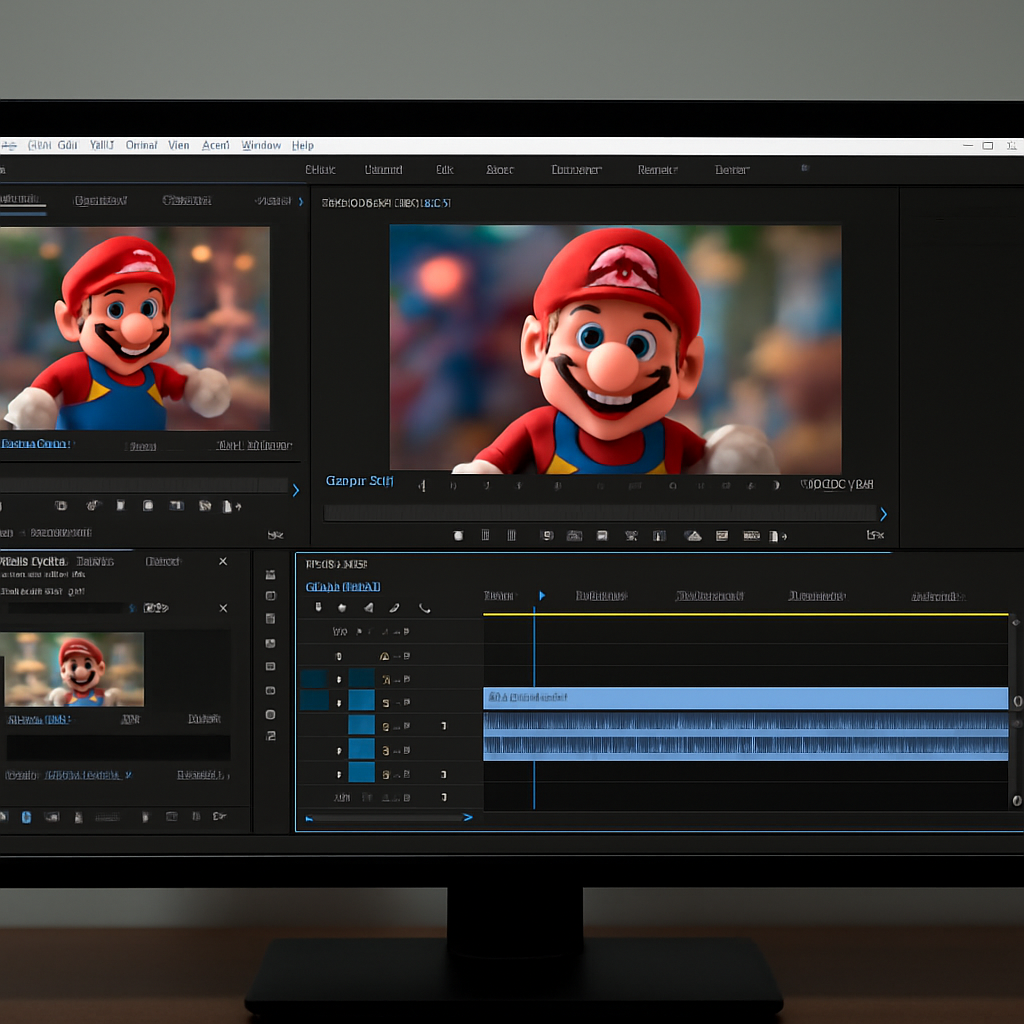Toggle dark source patch box on video clip's track
The image size is (1024, 1024).
pyautogui.click(x=315, y=700)
